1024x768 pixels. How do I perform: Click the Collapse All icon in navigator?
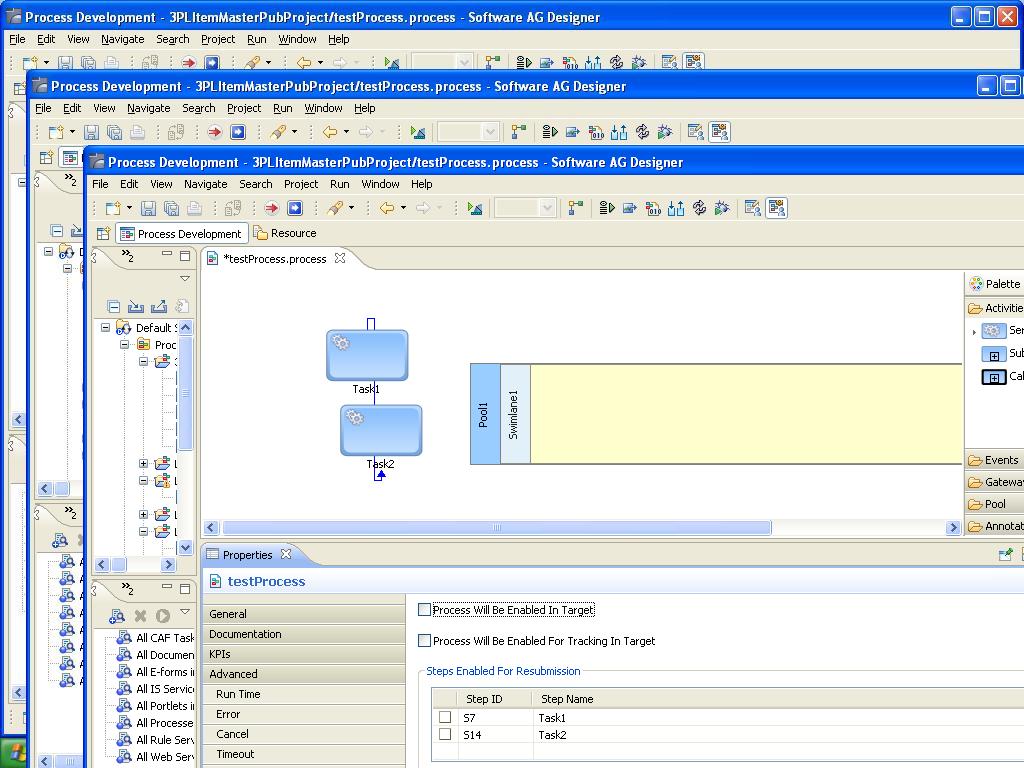[x=114, y=306]
